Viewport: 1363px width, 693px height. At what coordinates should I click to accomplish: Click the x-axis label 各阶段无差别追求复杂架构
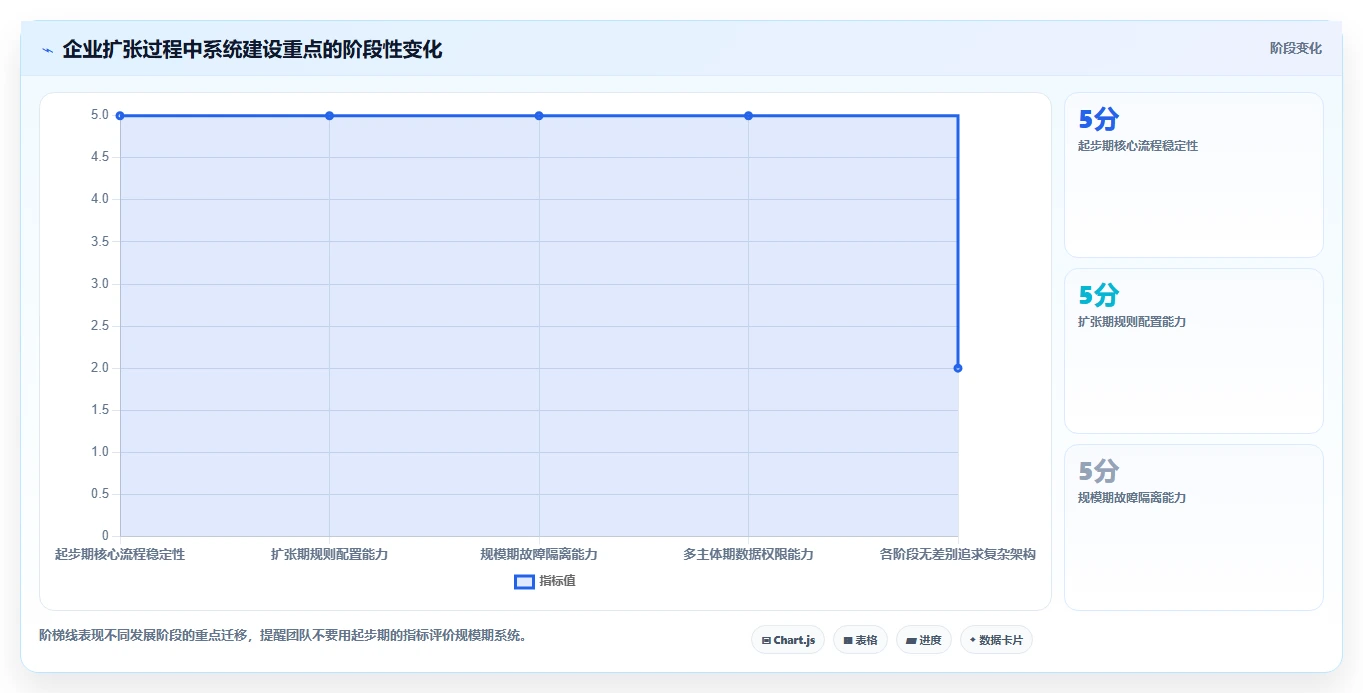(958, 554)
